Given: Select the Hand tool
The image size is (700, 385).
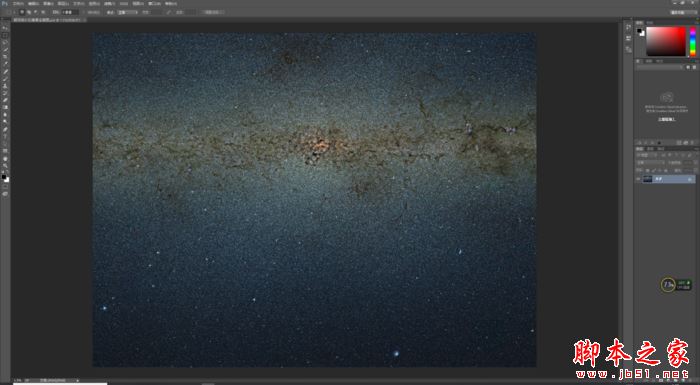Looking at the screenshot, I should tap(5, 158).
